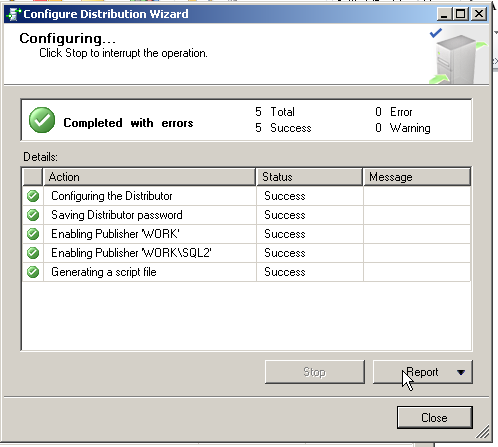Click the Close button
The width and height of the screenshot is (498, 447).
[x=434, y=417]
